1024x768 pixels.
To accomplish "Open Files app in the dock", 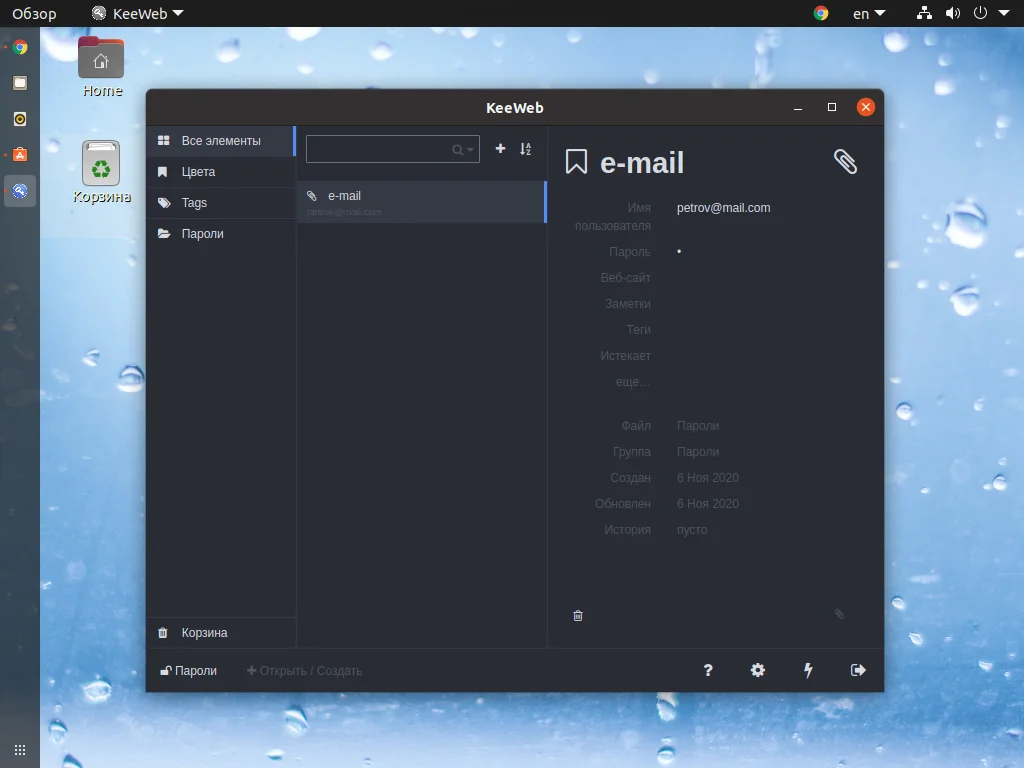I will click(20, 83).
